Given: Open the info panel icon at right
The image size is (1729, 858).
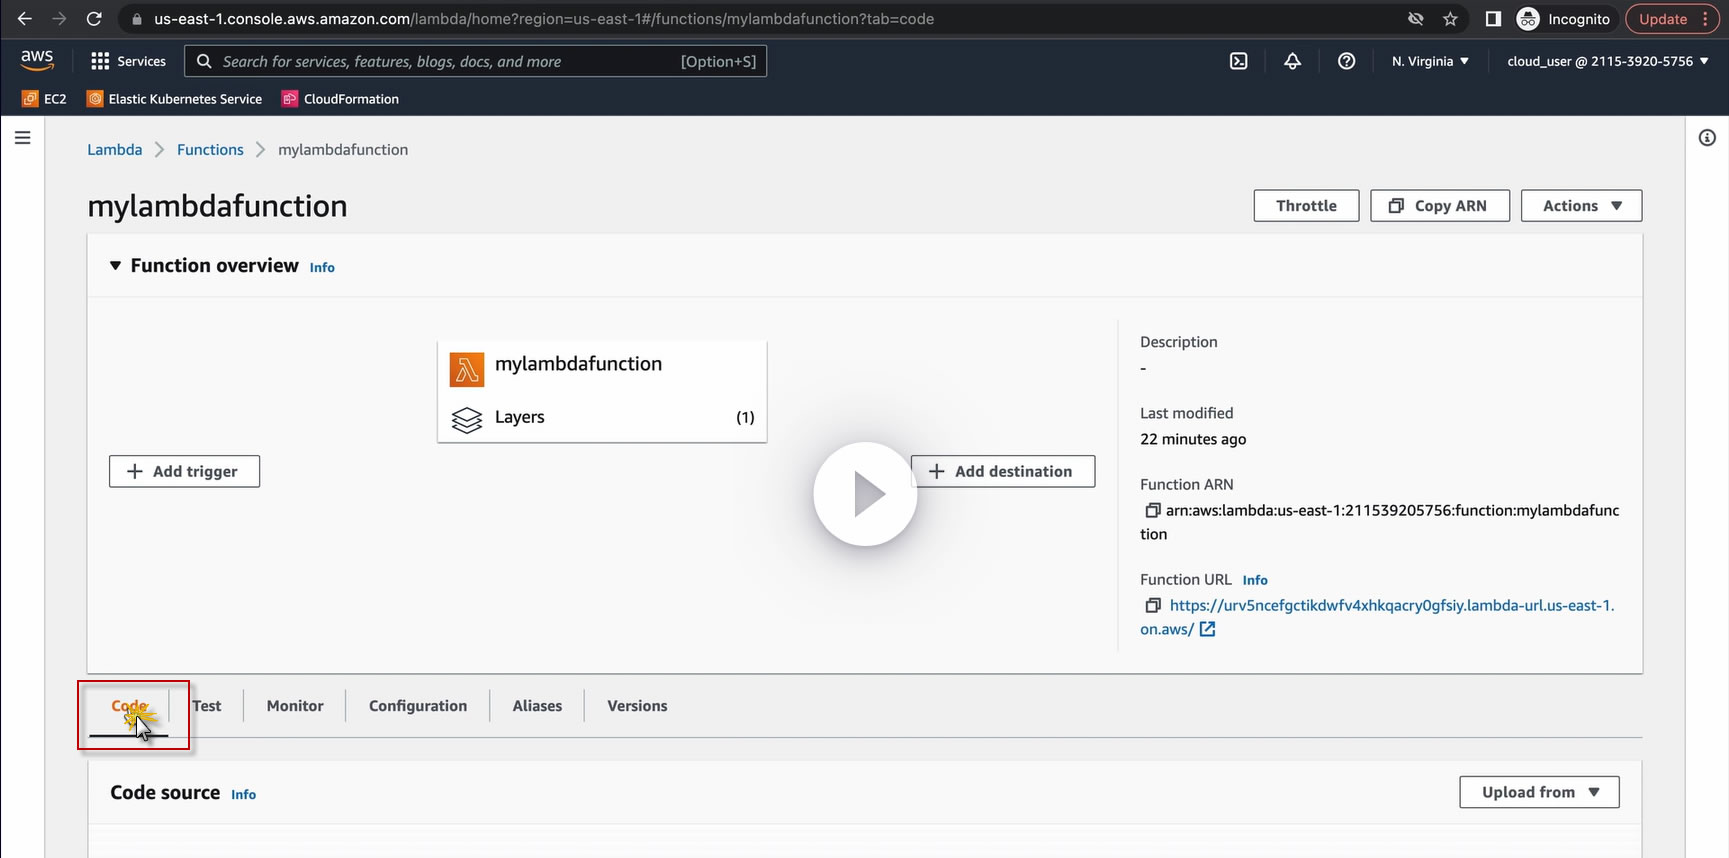Looking at the screenshot, I should (x=1706, y=138).
